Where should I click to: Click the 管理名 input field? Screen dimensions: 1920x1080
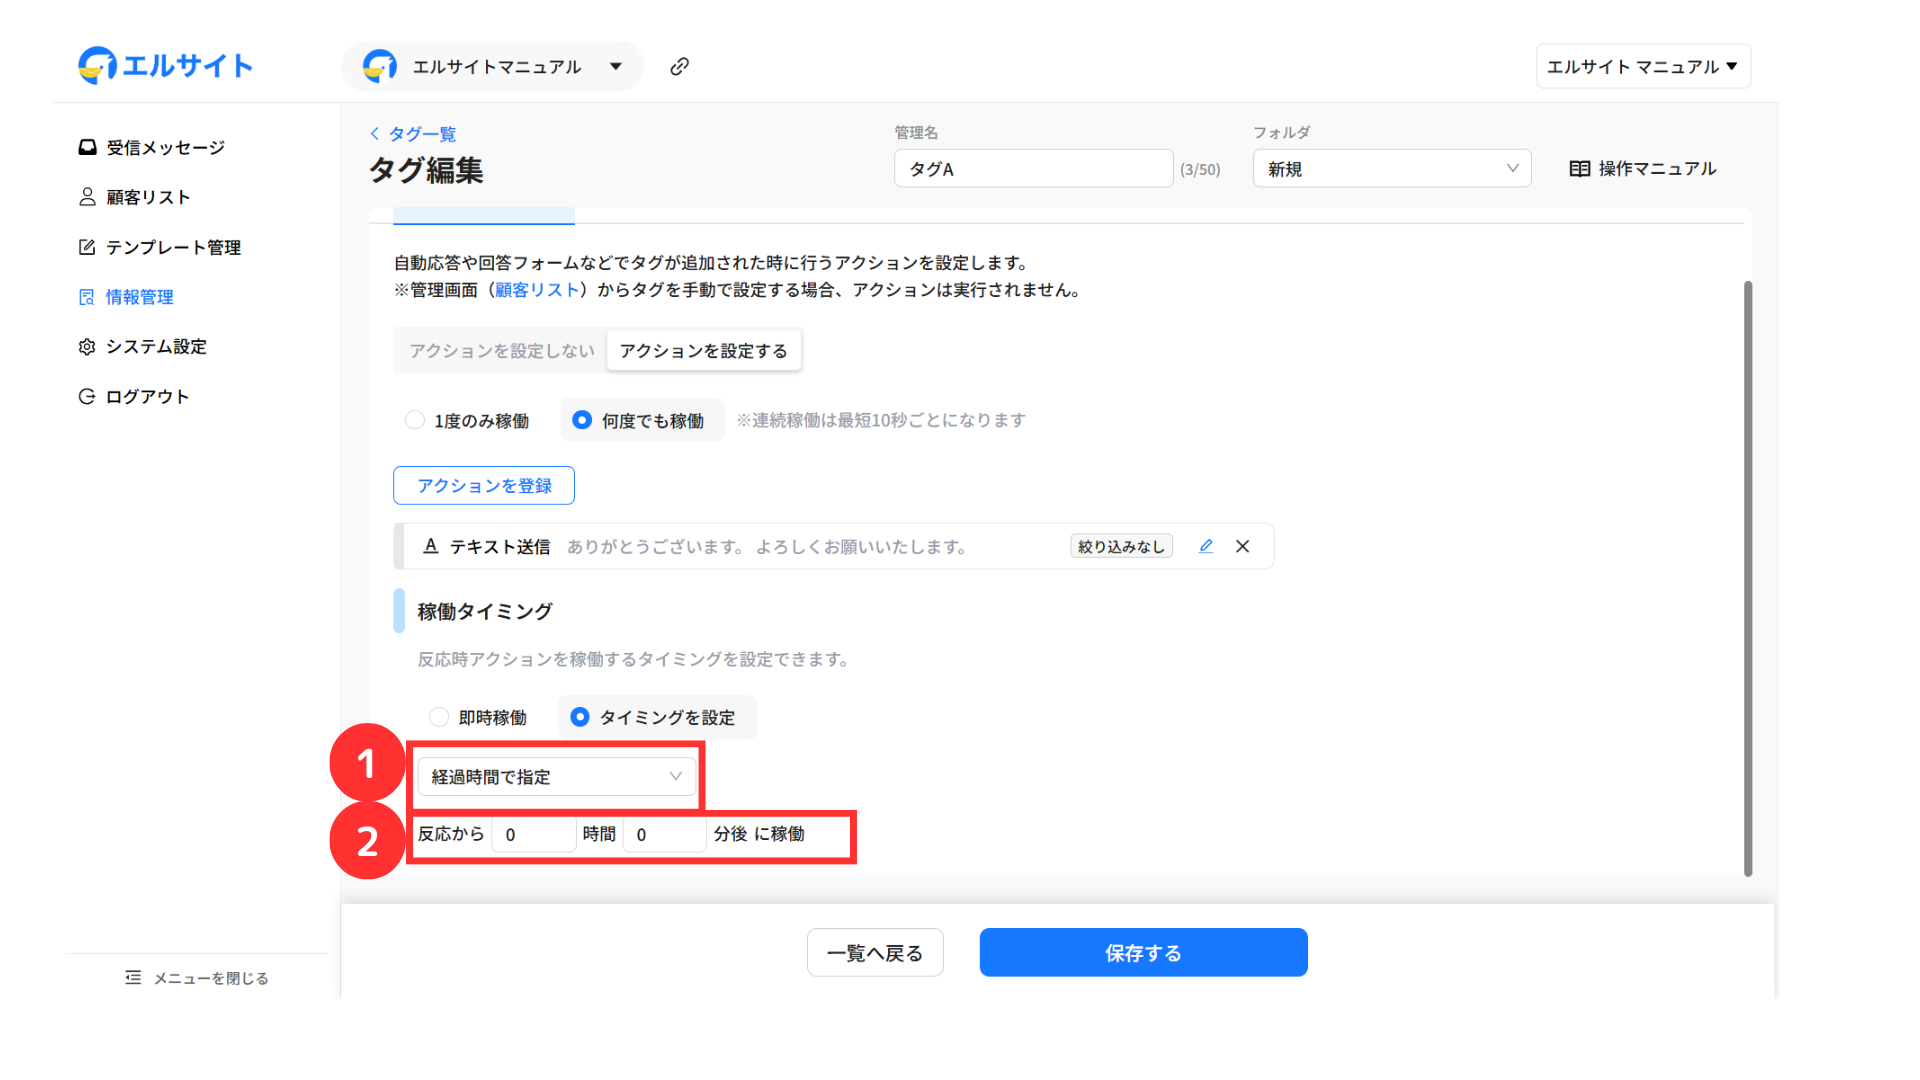pos(1032,169)
